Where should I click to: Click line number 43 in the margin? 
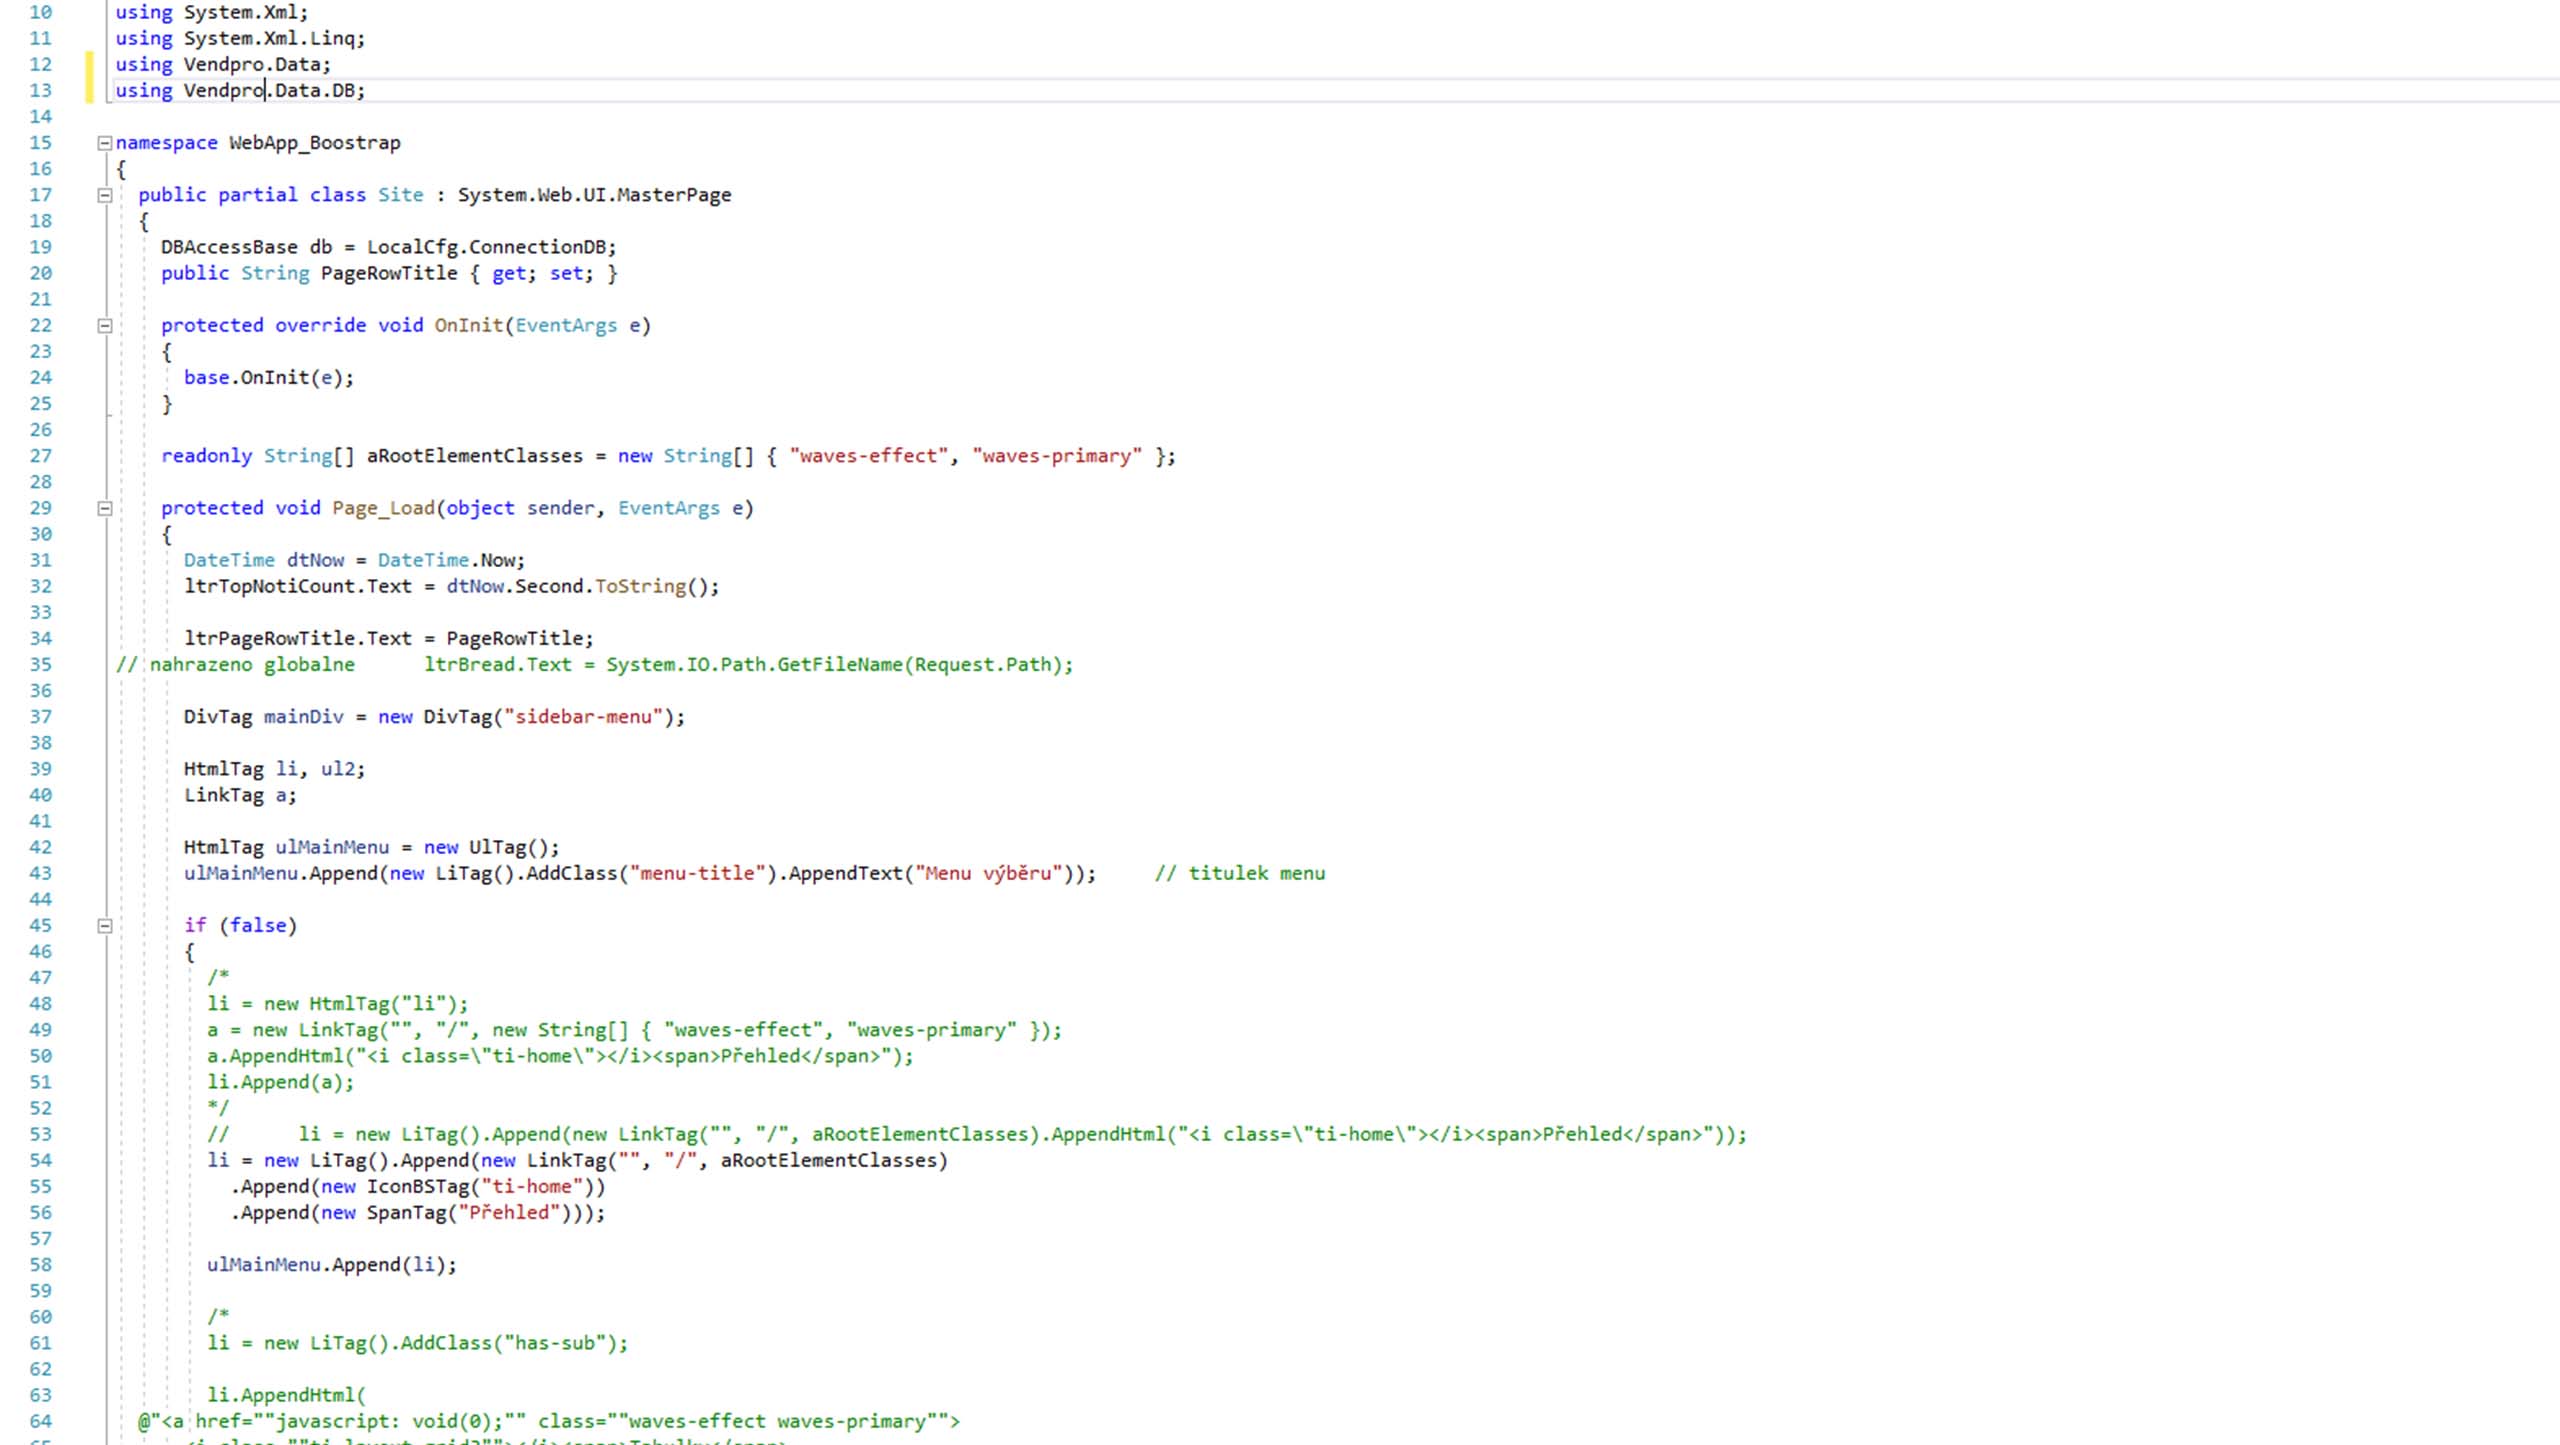(40, 873)
